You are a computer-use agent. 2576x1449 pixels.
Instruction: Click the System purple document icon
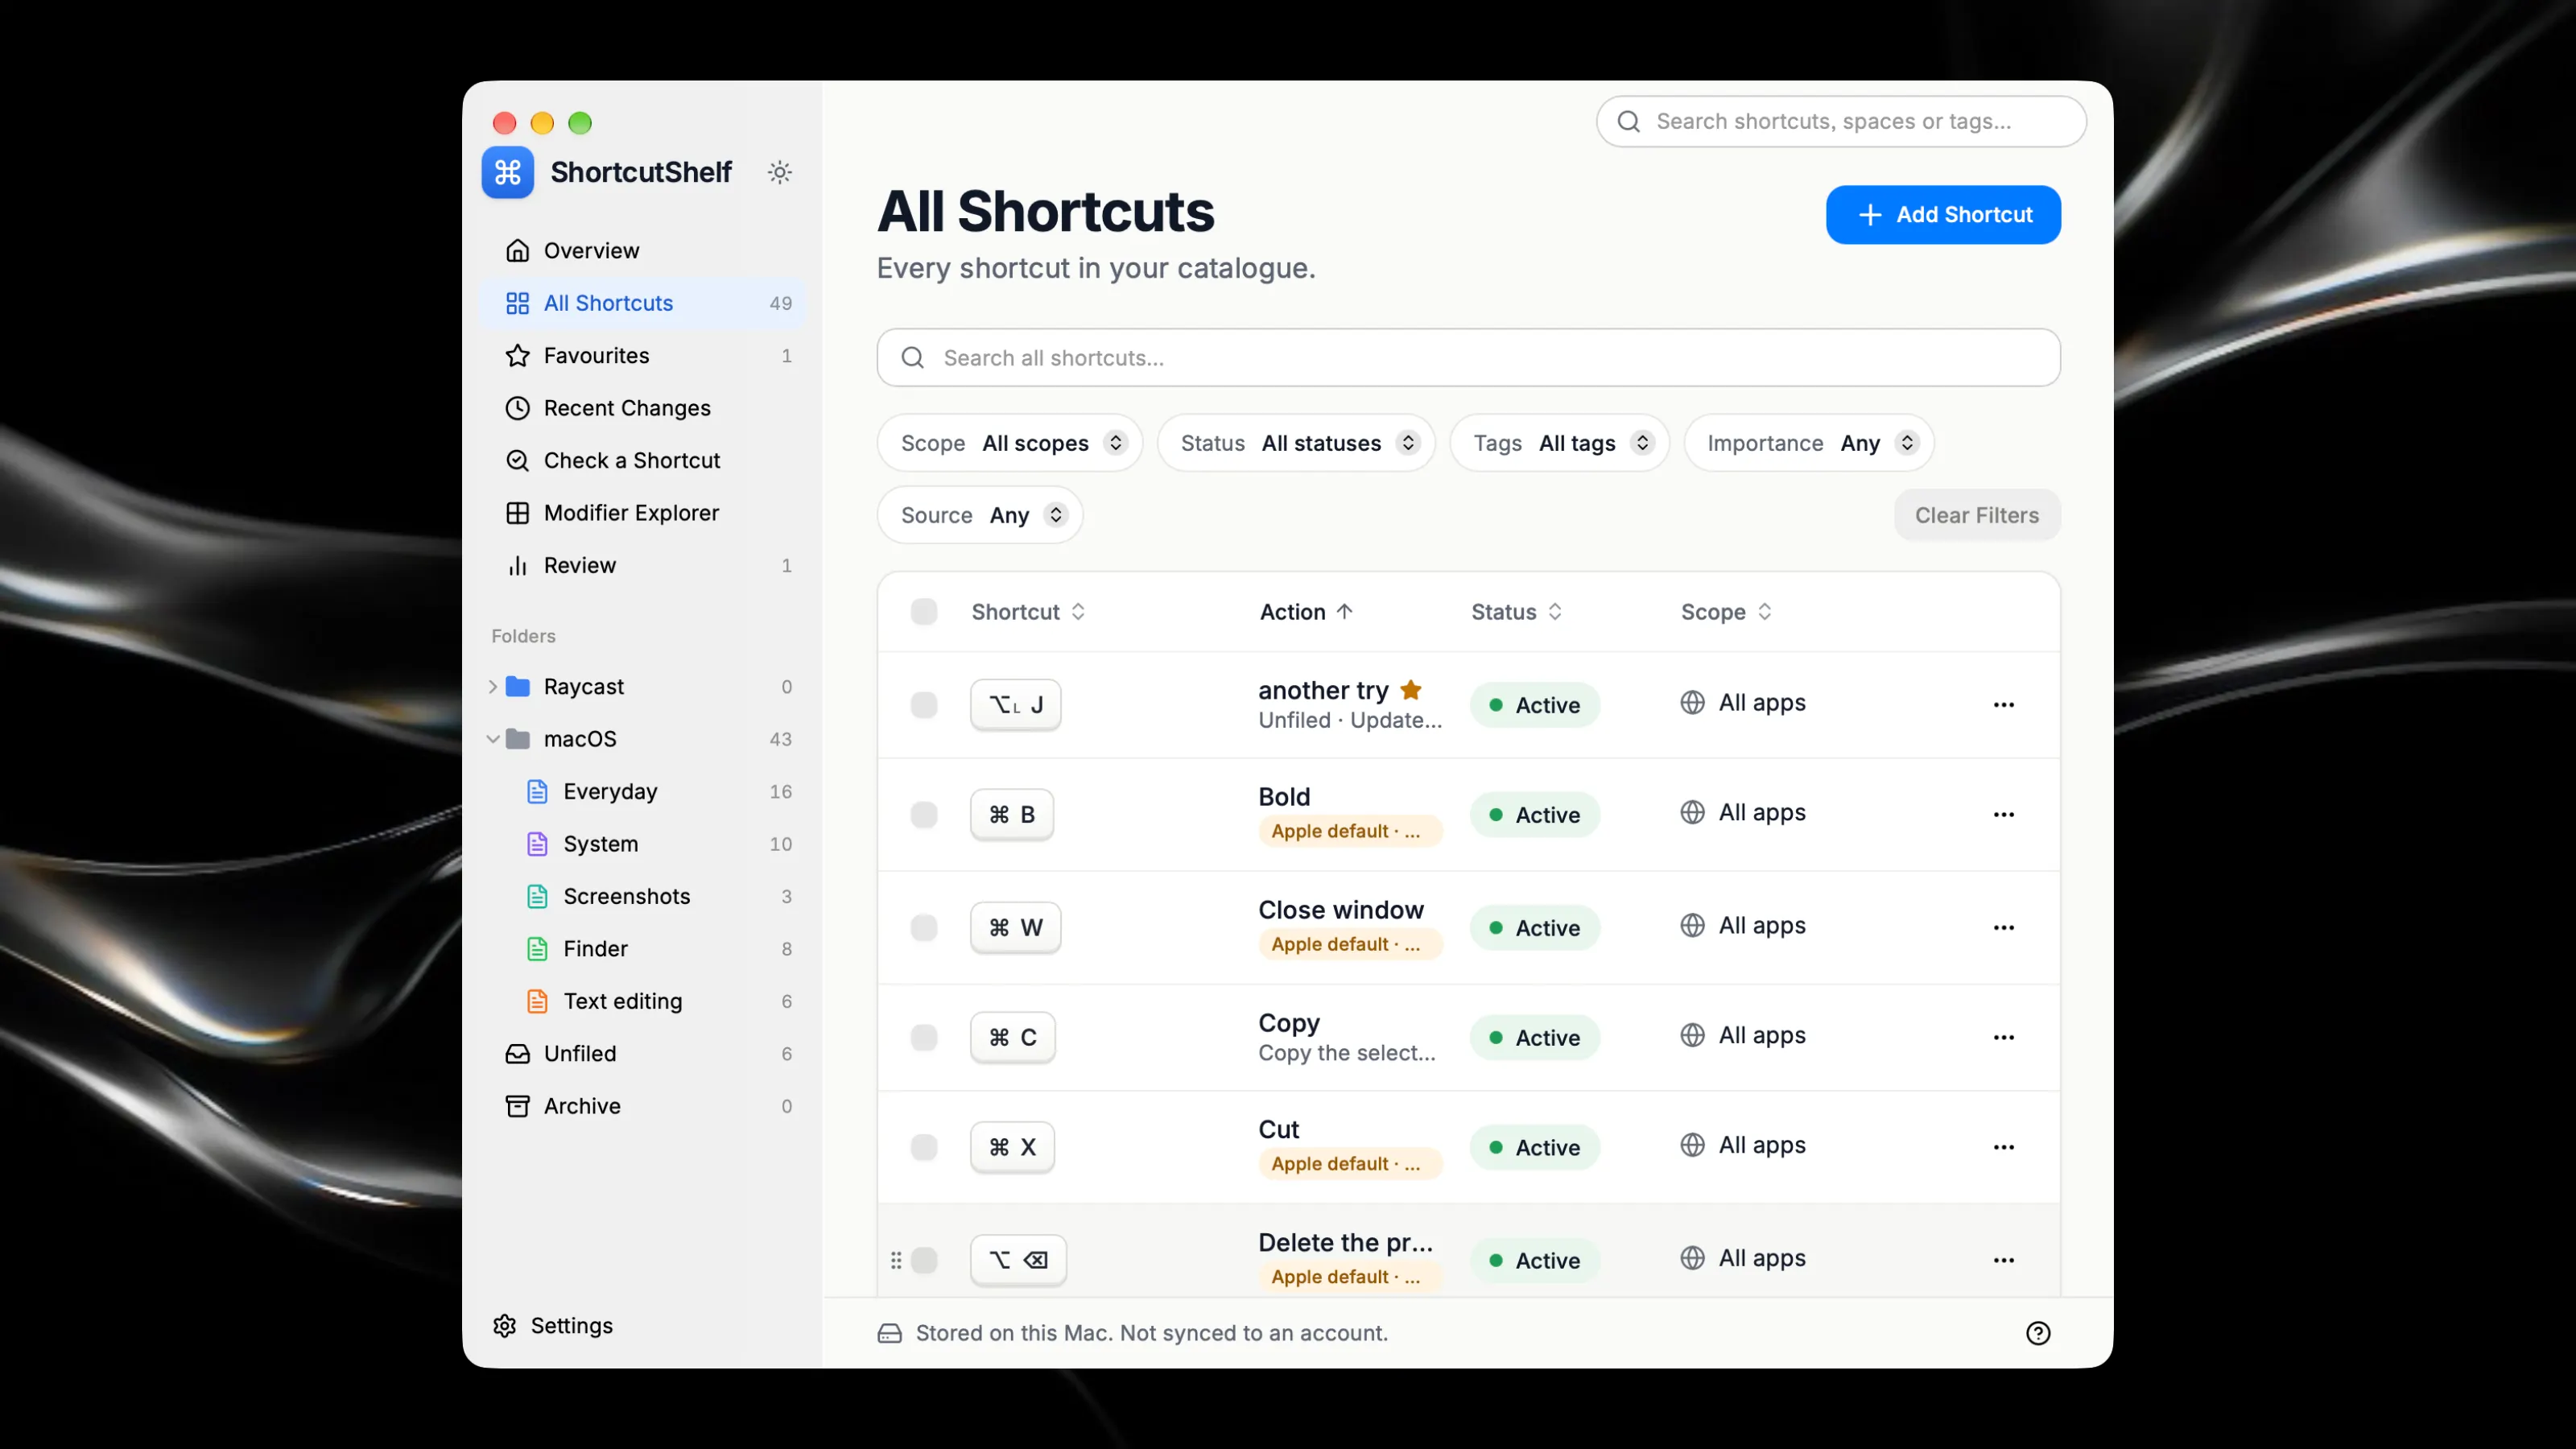tap(537, 844)
